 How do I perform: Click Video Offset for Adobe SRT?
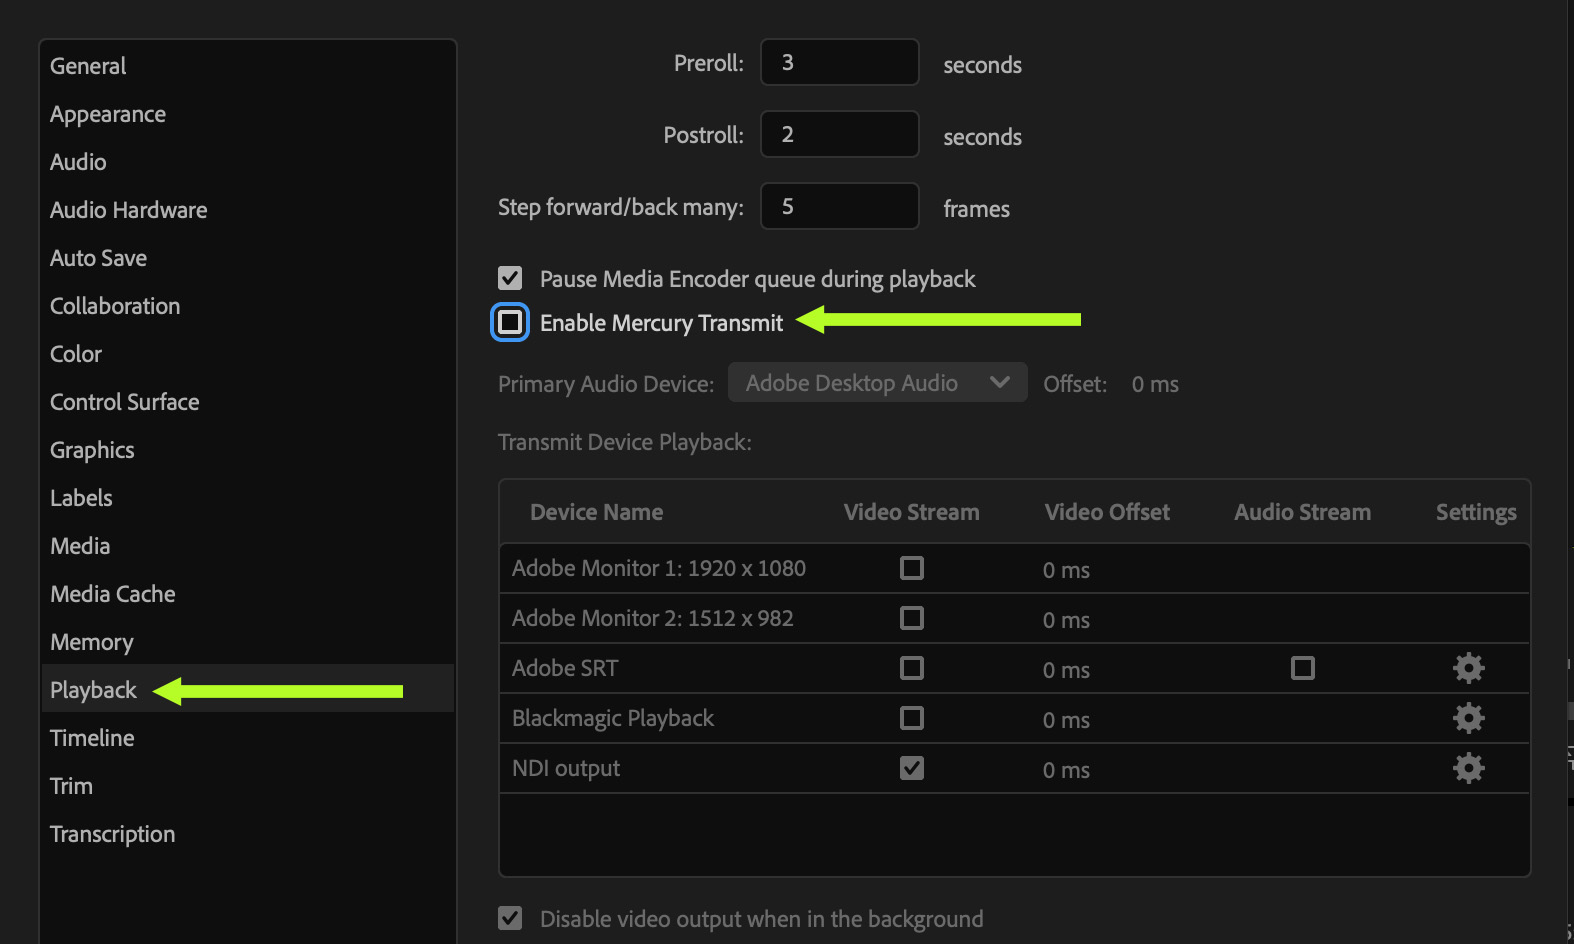(x=1066, y=670)
